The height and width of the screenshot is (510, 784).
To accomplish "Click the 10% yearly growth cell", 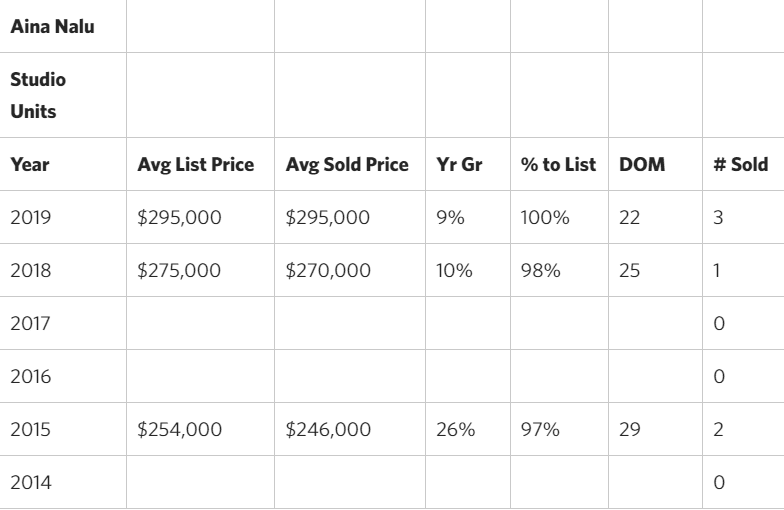I will (x=468, y=270).
